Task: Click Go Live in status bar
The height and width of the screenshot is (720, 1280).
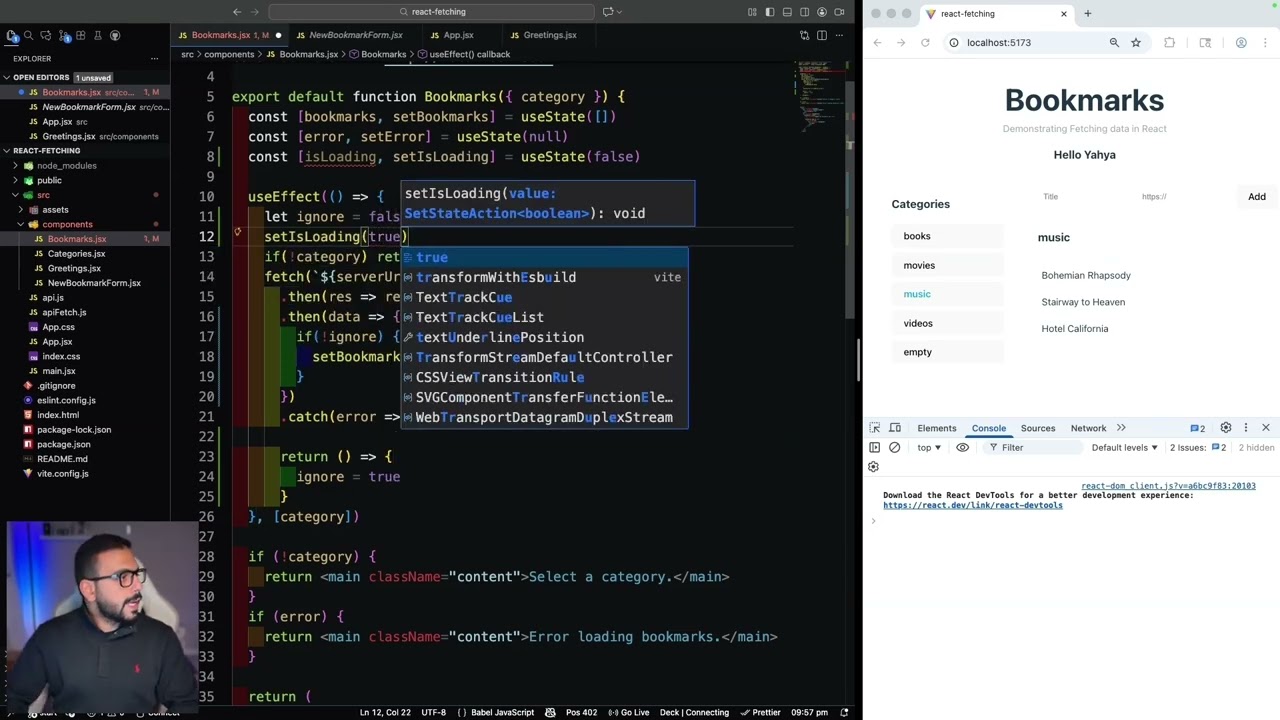Action: (627, 712)
